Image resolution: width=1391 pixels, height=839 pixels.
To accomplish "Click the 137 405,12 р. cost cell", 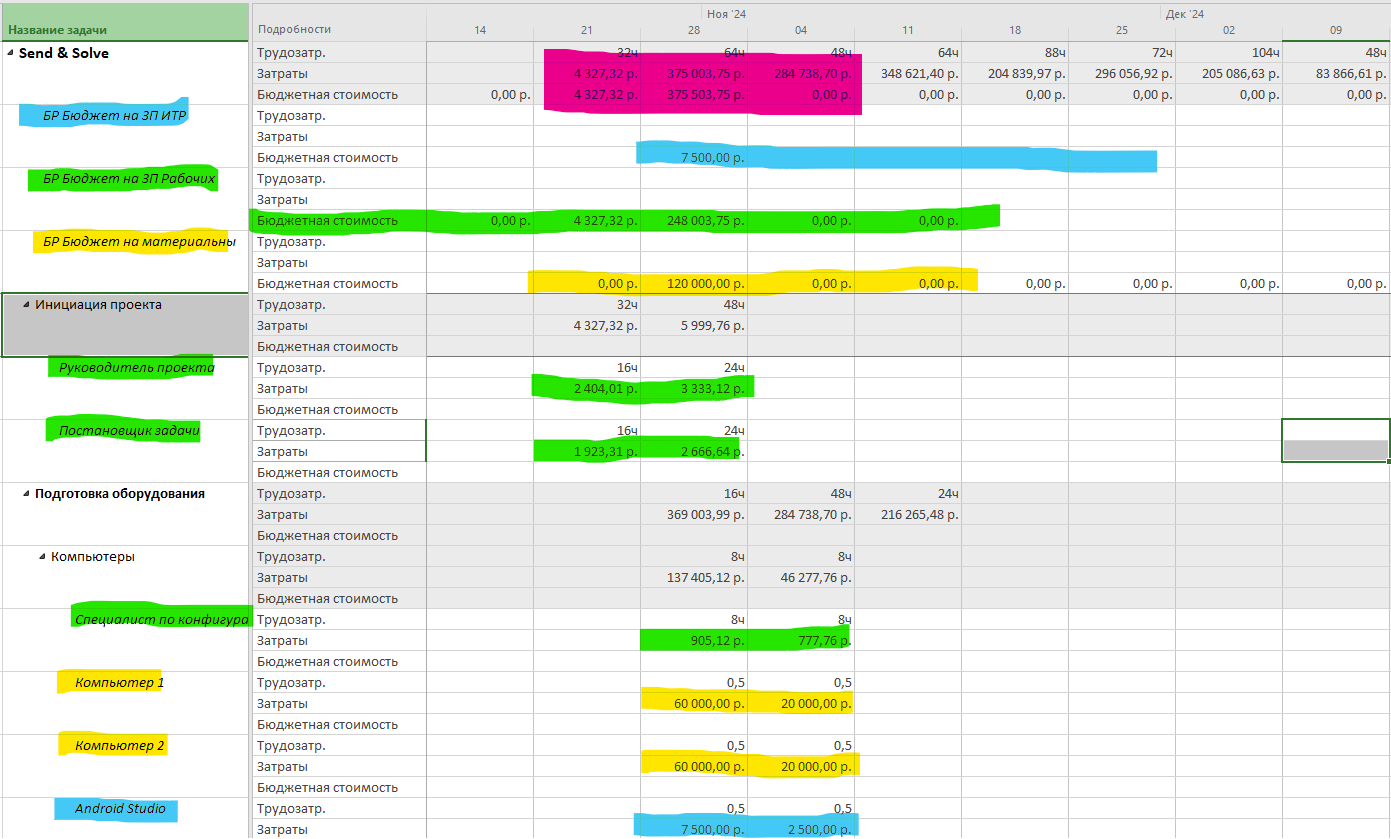I will (x=694, y=578).
